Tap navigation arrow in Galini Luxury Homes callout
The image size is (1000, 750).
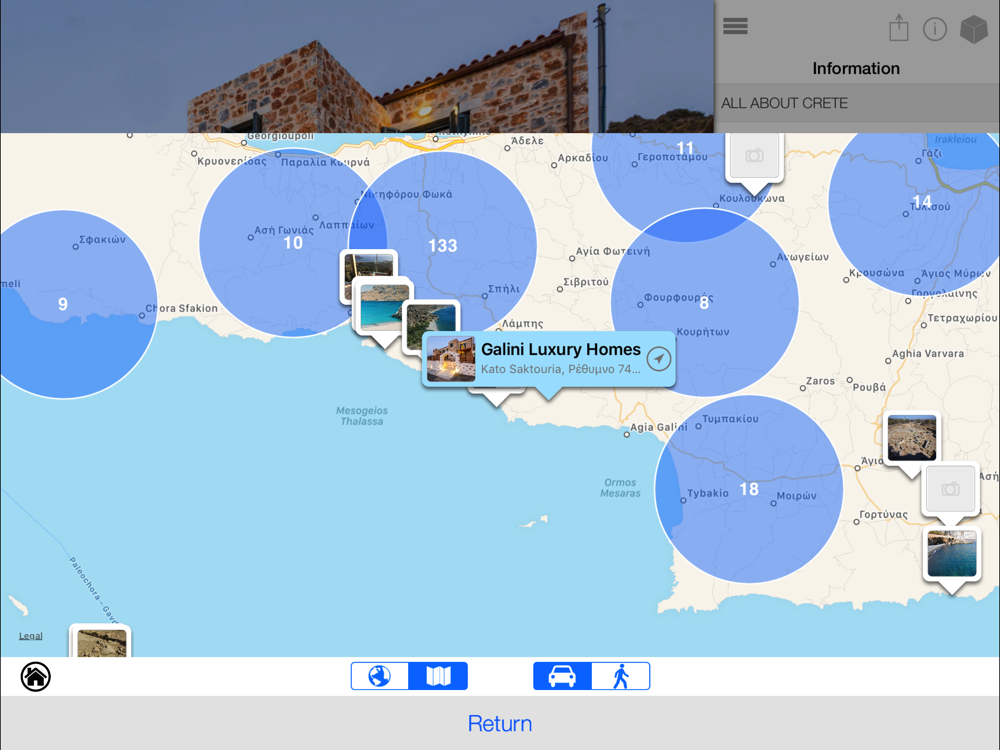coord(658,358)
